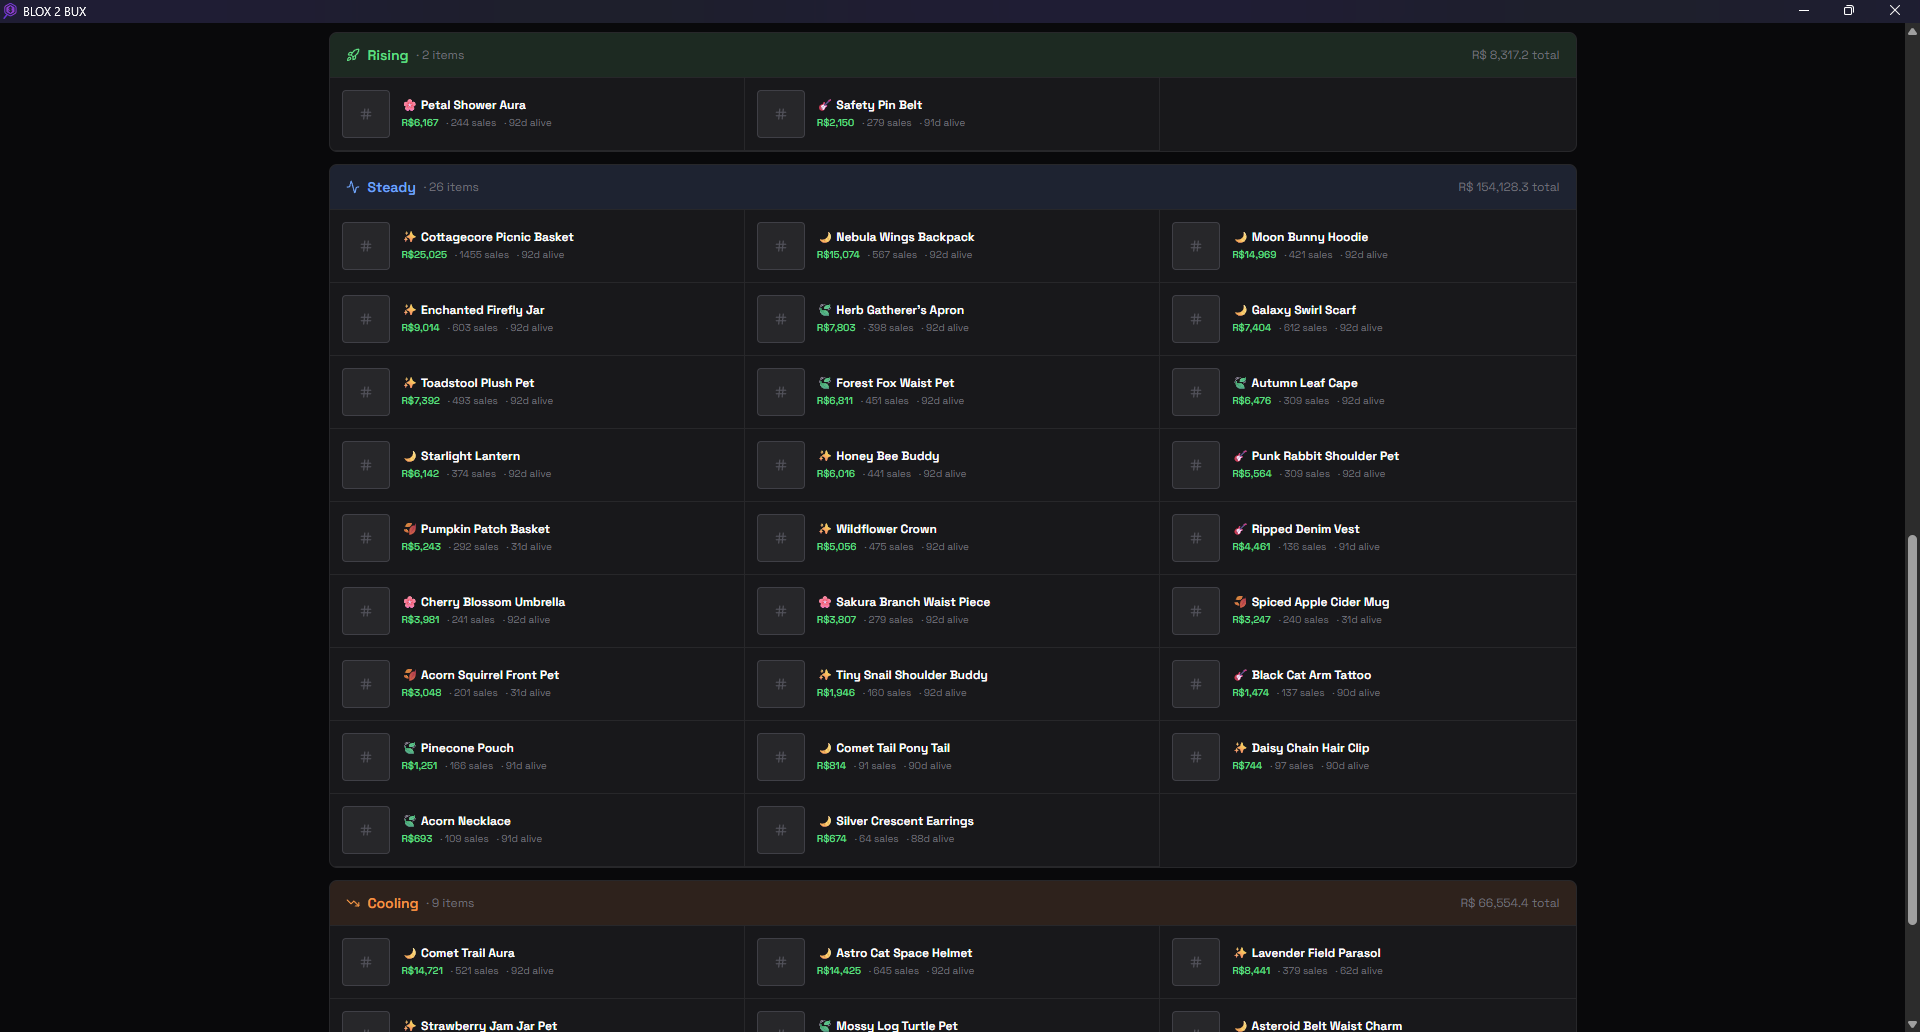Image resolution: width=1920 pixels, height=1032 pixels.
Task: Open the Acorn Necklace item
Action: click(x=537, y=830)
